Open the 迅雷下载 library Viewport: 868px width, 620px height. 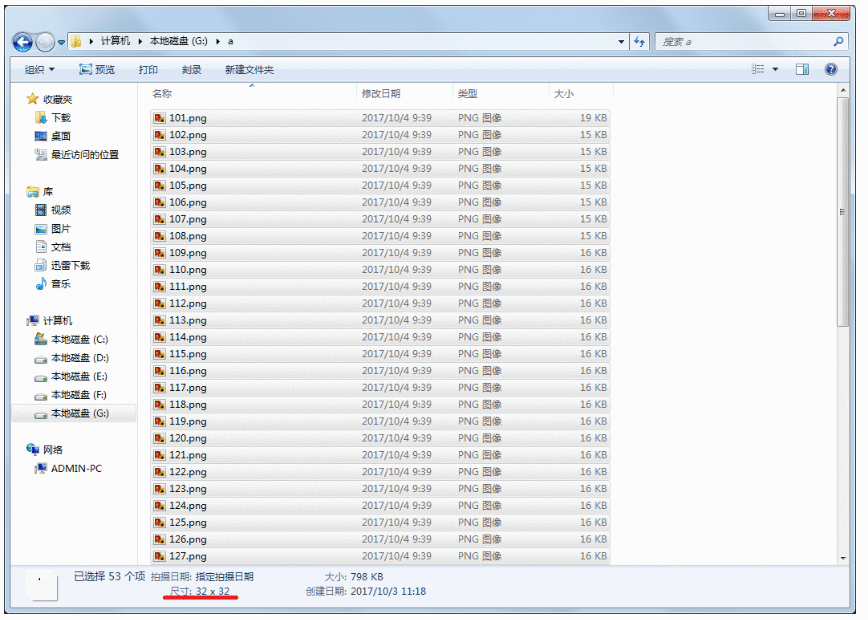click(70, 265)
